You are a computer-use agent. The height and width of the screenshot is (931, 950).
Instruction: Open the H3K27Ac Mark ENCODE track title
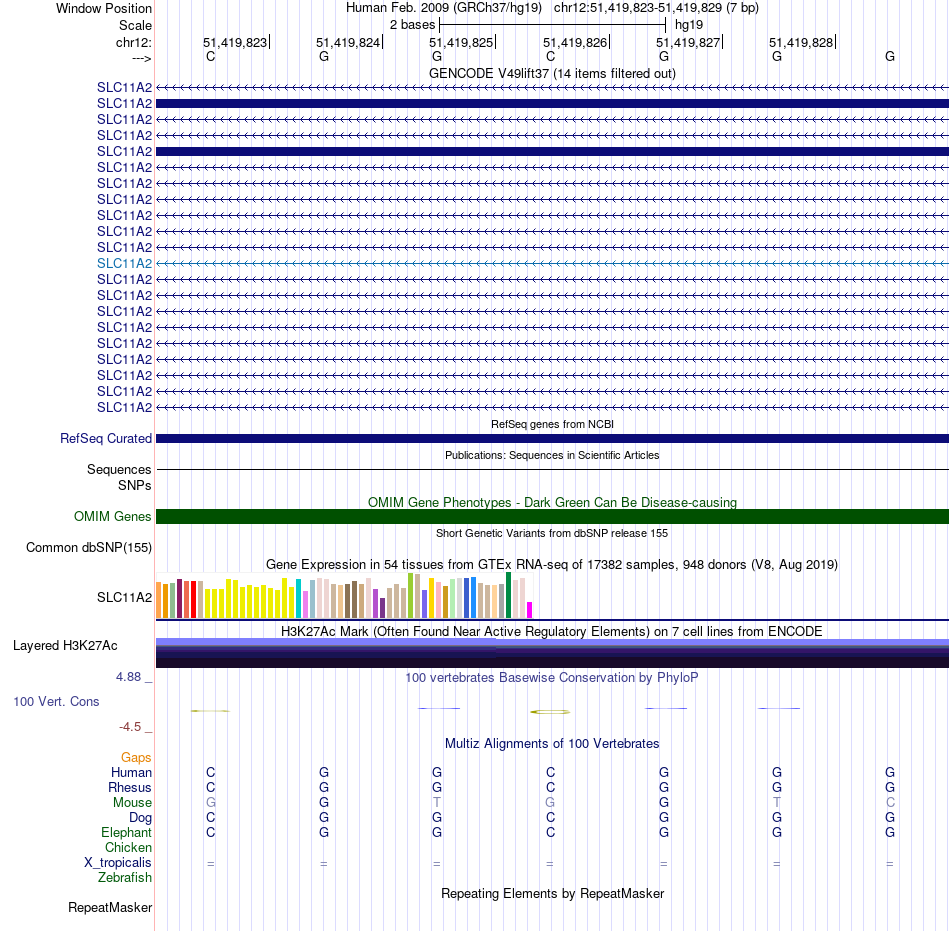[552, 631]
